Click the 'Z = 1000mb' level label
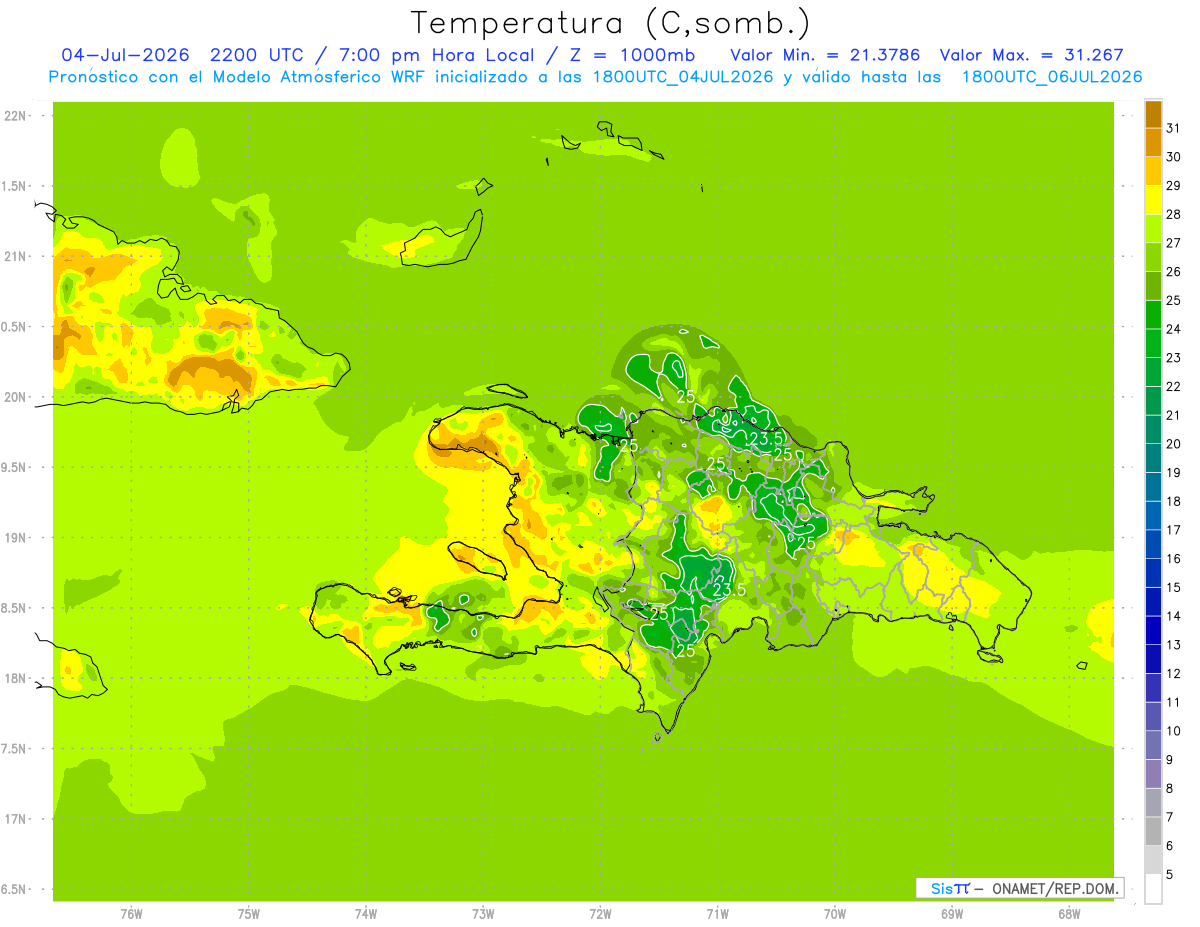 (632, 55)
